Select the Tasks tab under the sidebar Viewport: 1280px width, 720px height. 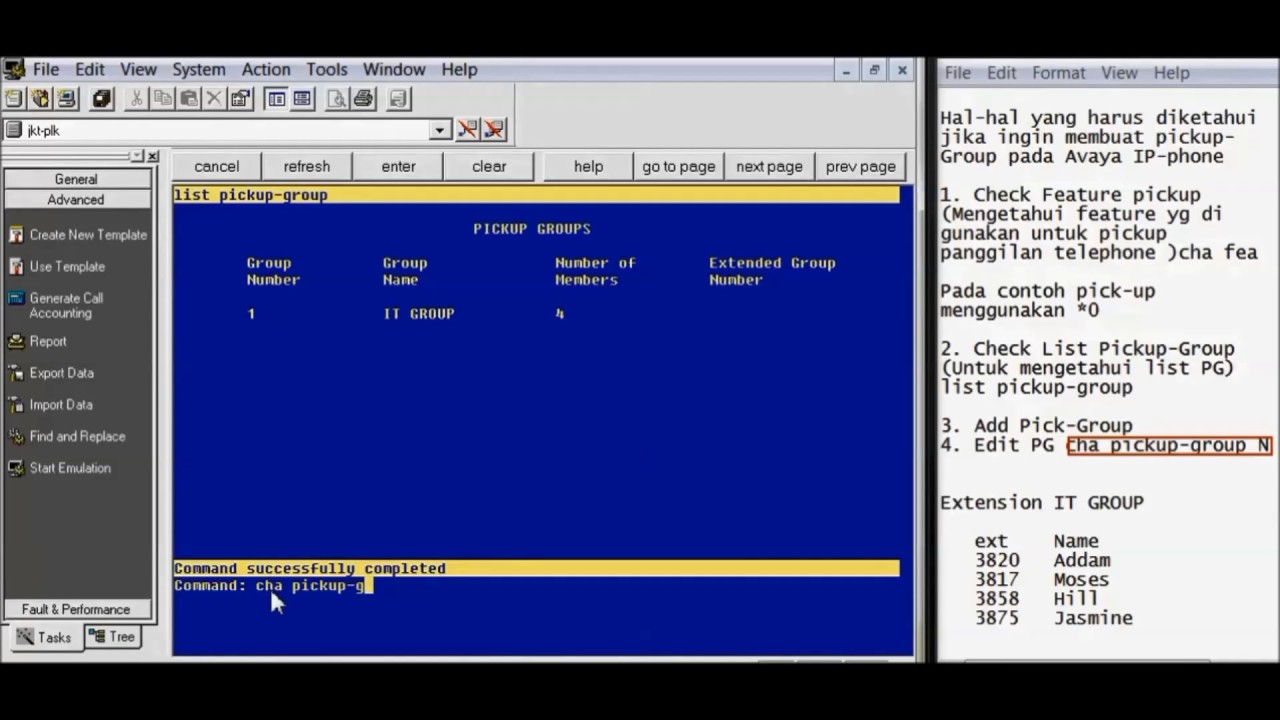click(43, 637)
